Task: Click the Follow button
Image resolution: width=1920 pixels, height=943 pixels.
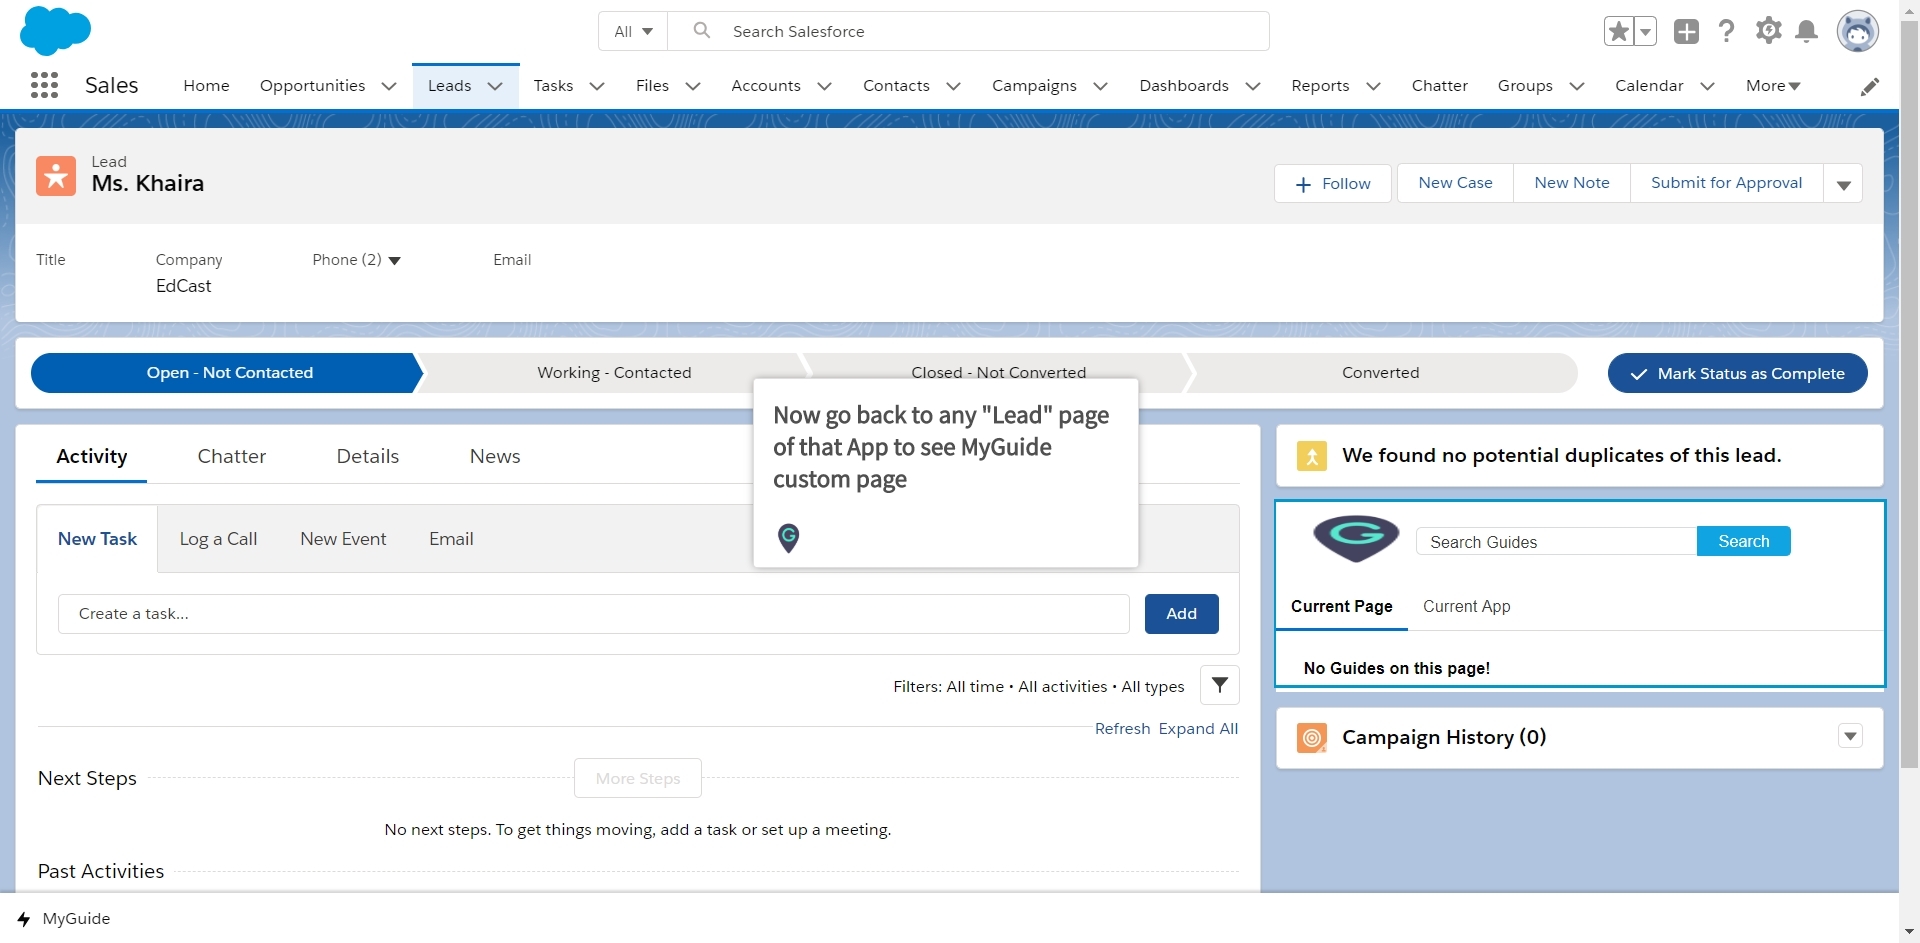Action: pos(1332,184)
